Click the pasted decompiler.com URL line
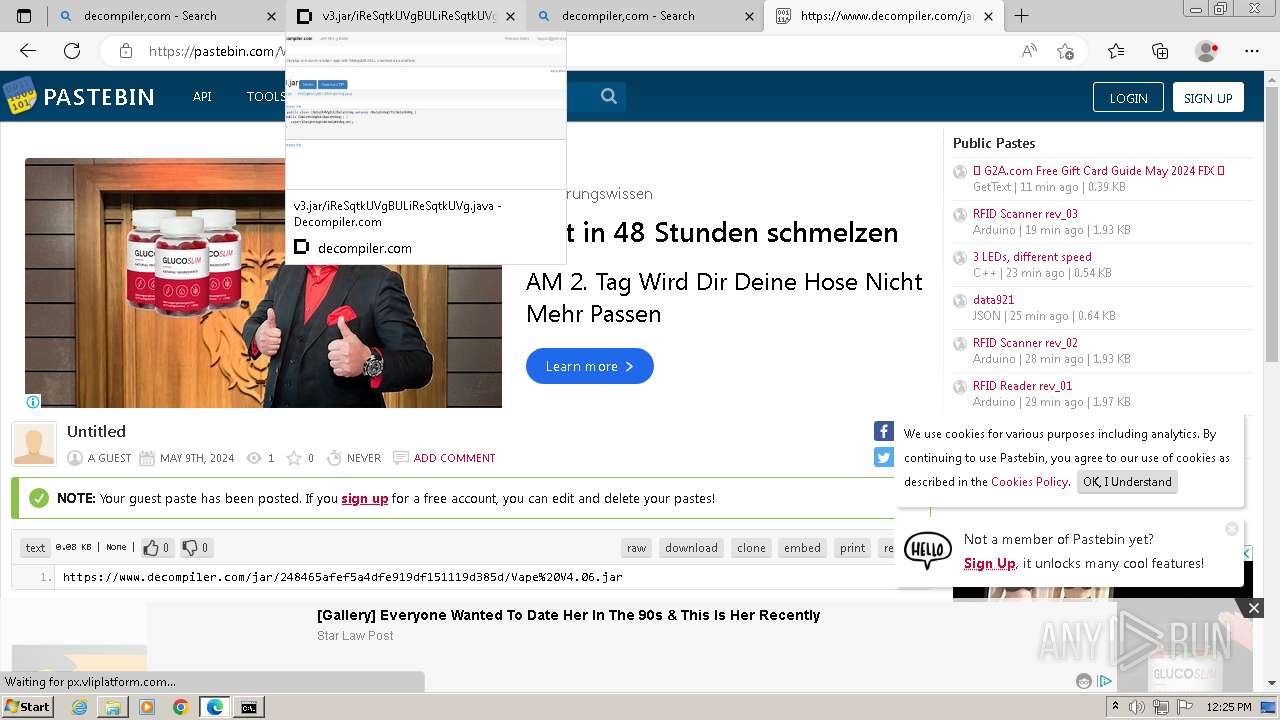Viewport: 1280px width, 720px height. click(x=343, y=577)
